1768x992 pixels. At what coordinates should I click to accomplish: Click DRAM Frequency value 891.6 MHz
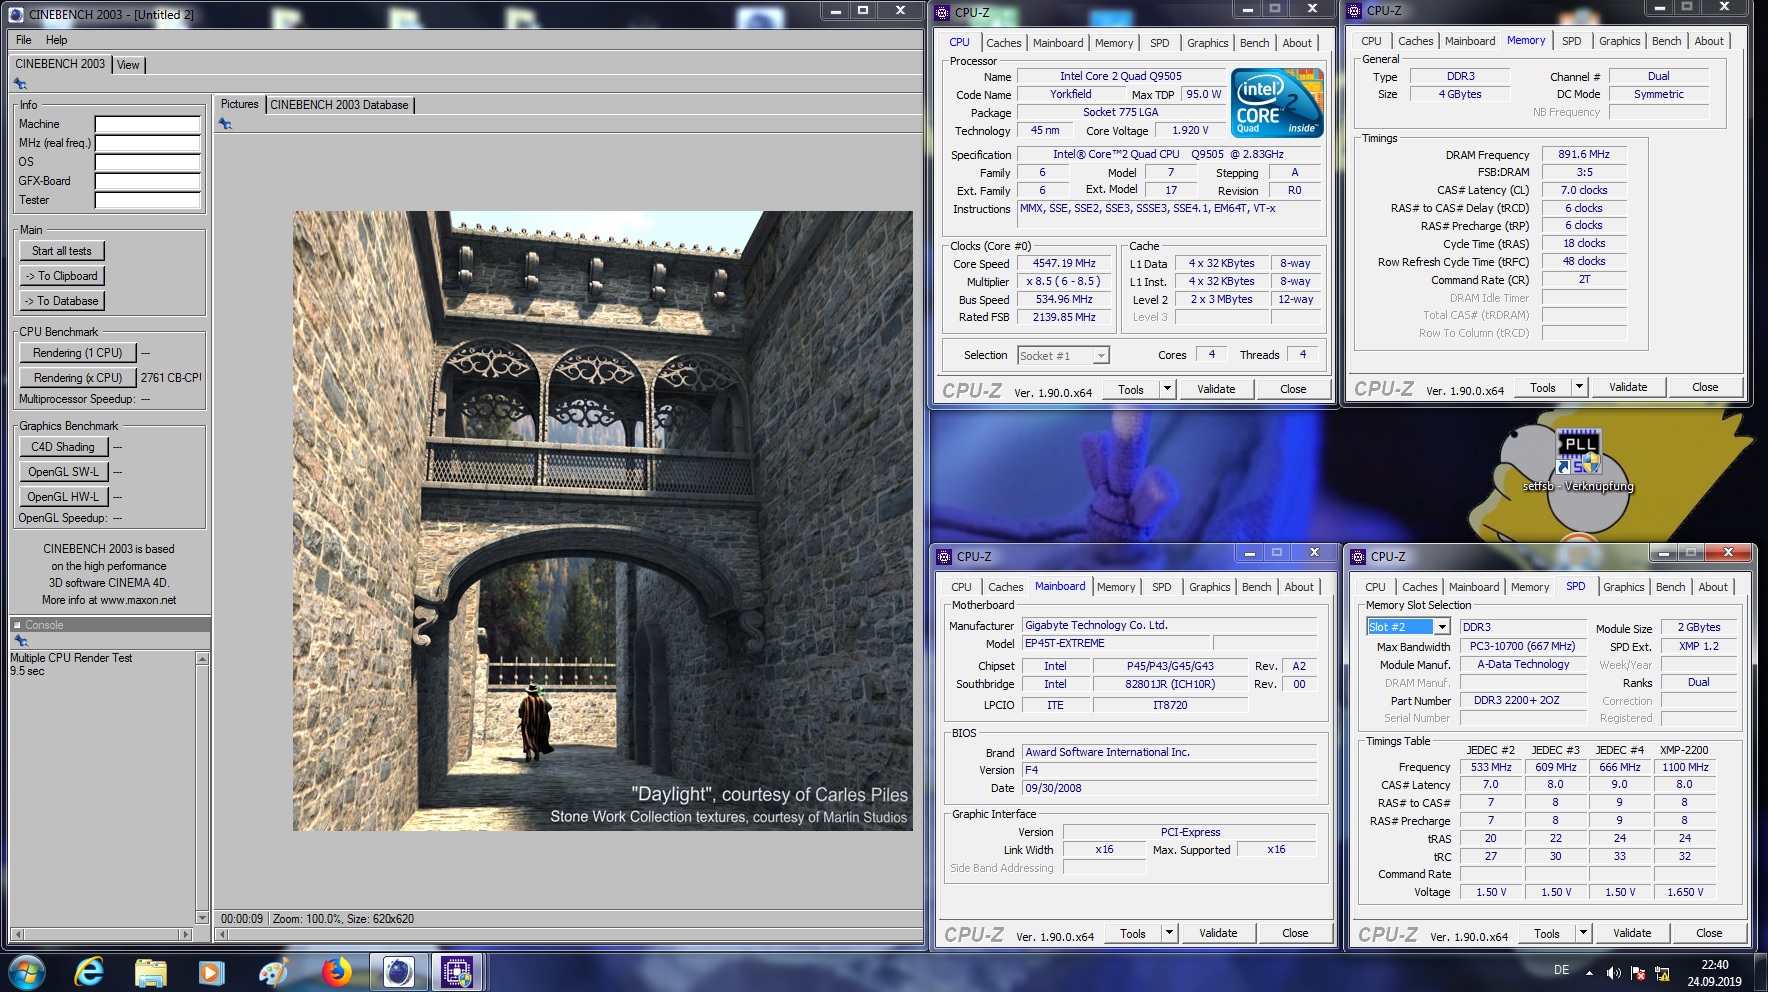coord(1584,155)
